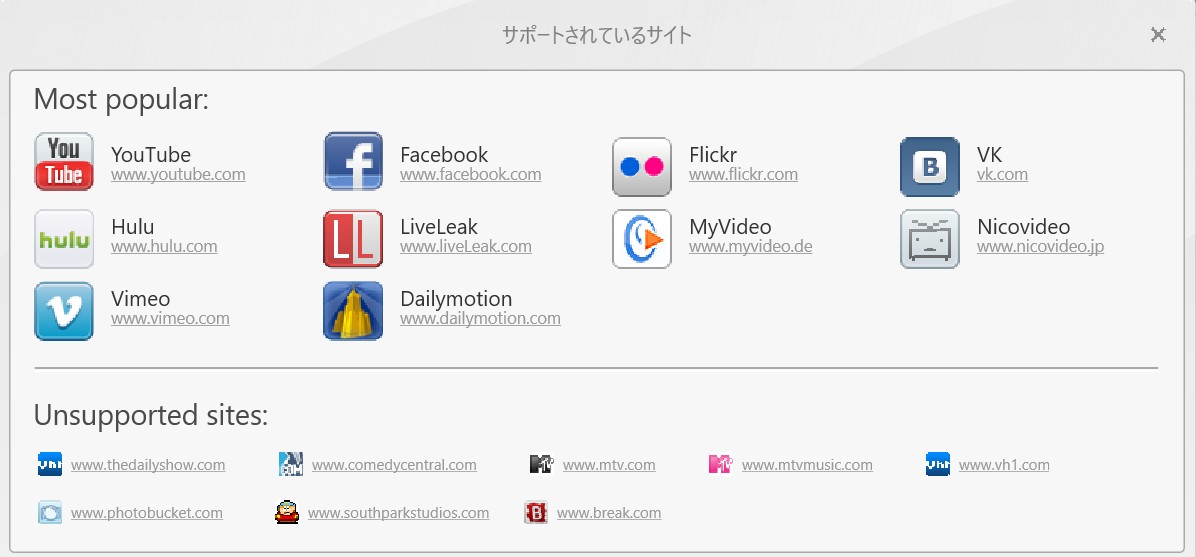Visit the www.myvideo.de link
Viewport: 1196px width, 557px height.
click(751, 246)
